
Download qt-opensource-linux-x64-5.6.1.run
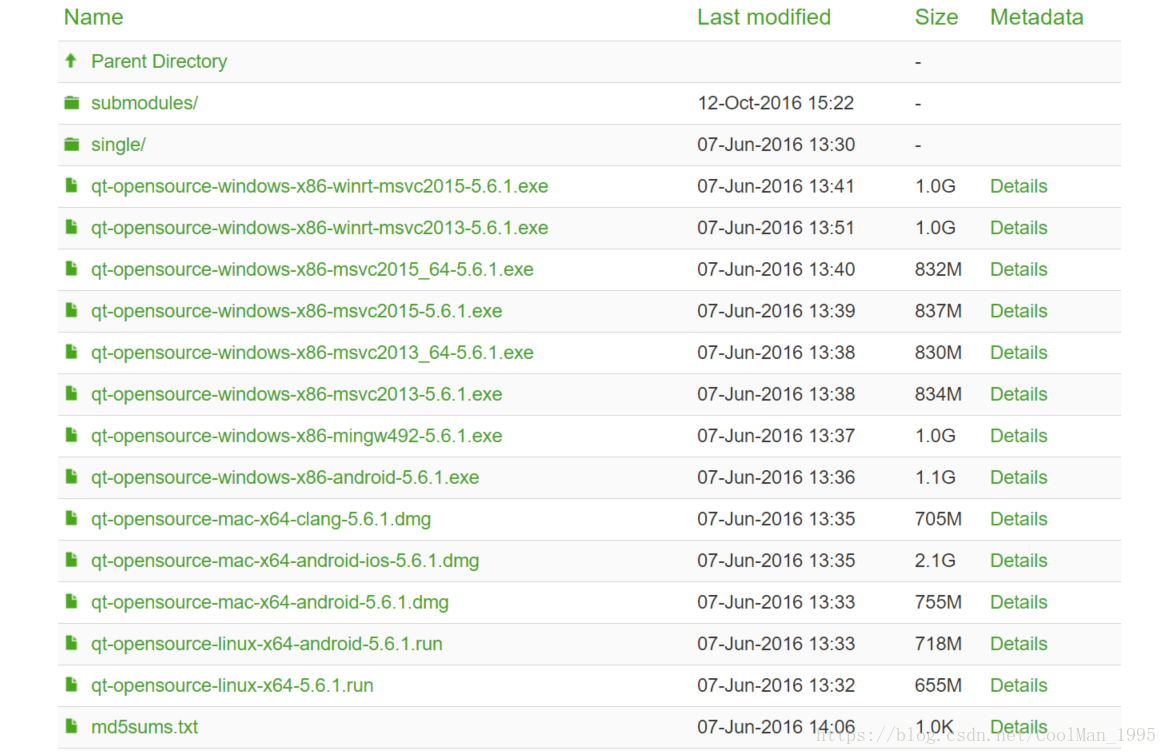[x=232, y=686]
